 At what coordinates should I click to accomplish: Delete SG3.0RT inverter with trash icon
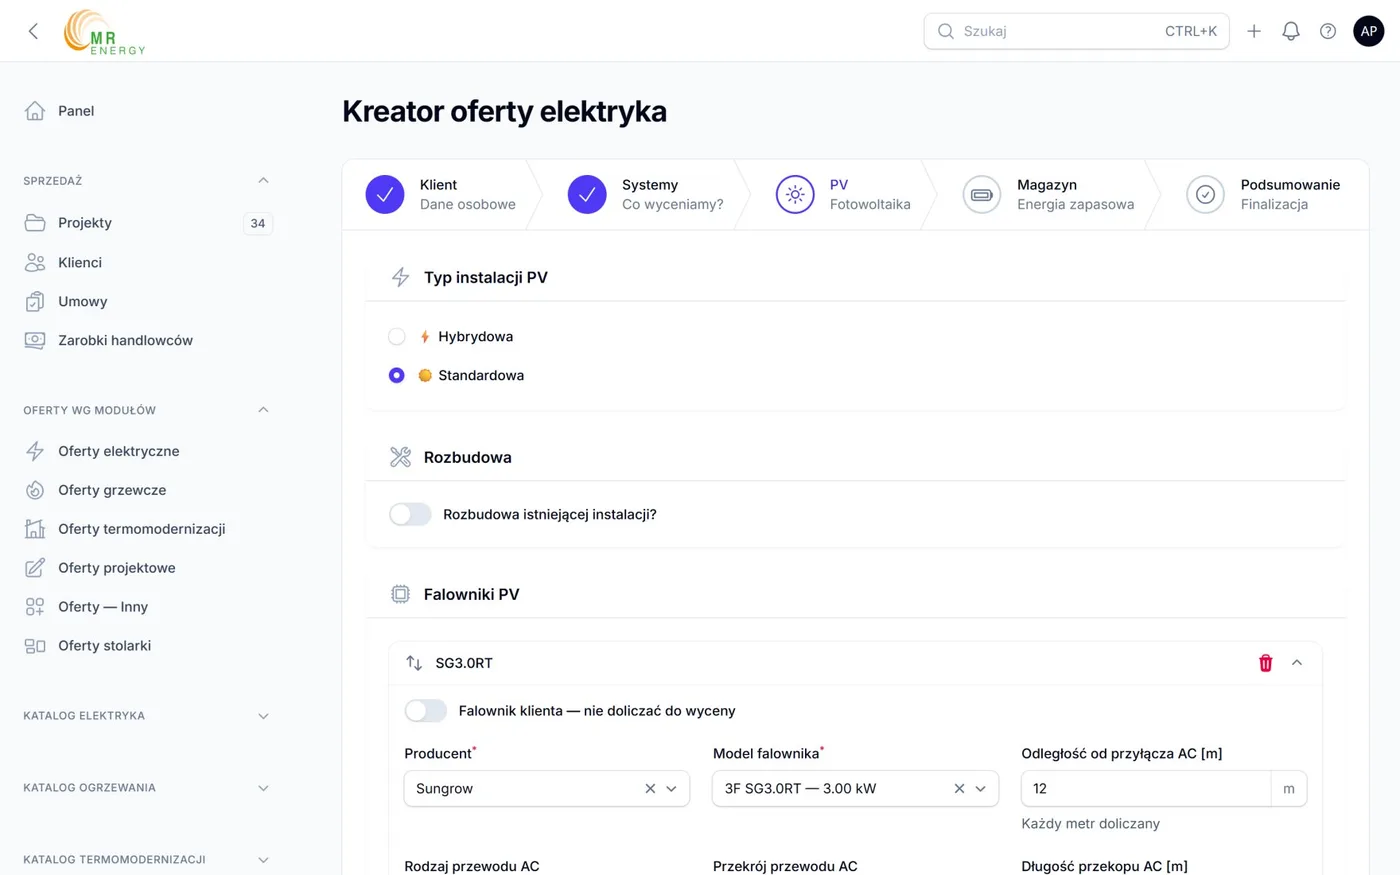pos(1266,663)
